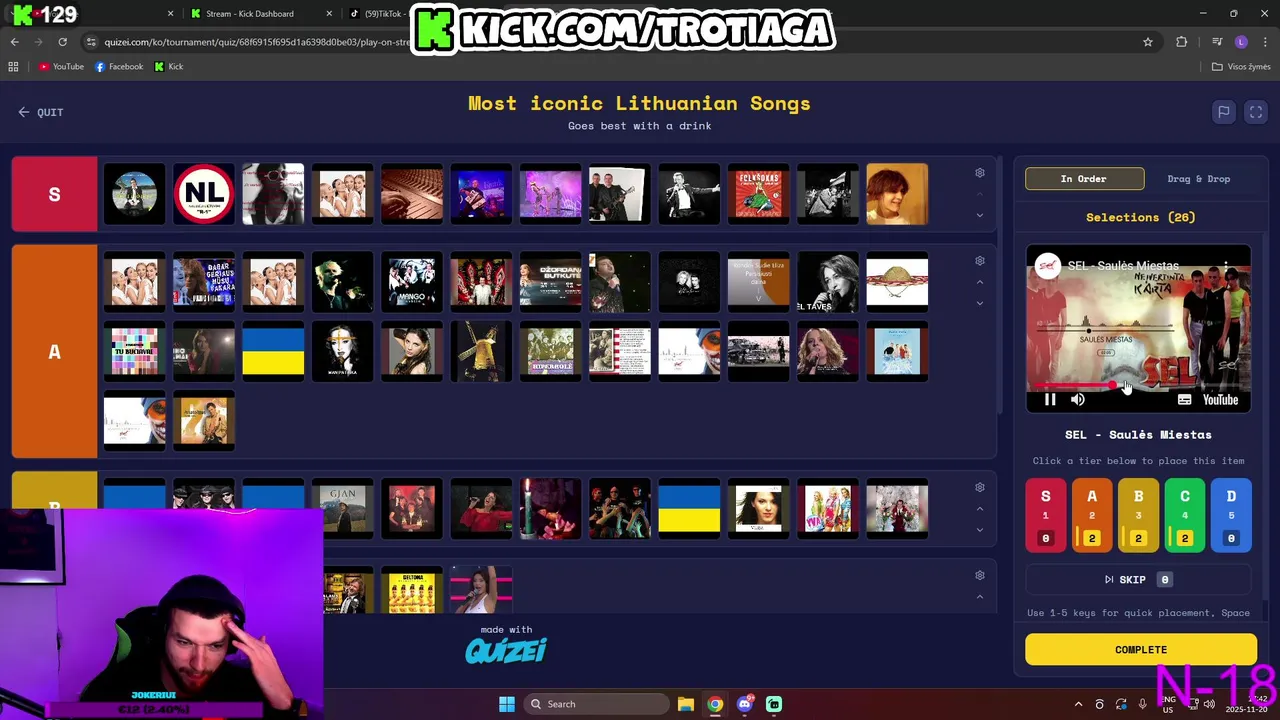Viewport: 1280px width, 720px height.
Task: Move the A tier up
Action: 980,282
